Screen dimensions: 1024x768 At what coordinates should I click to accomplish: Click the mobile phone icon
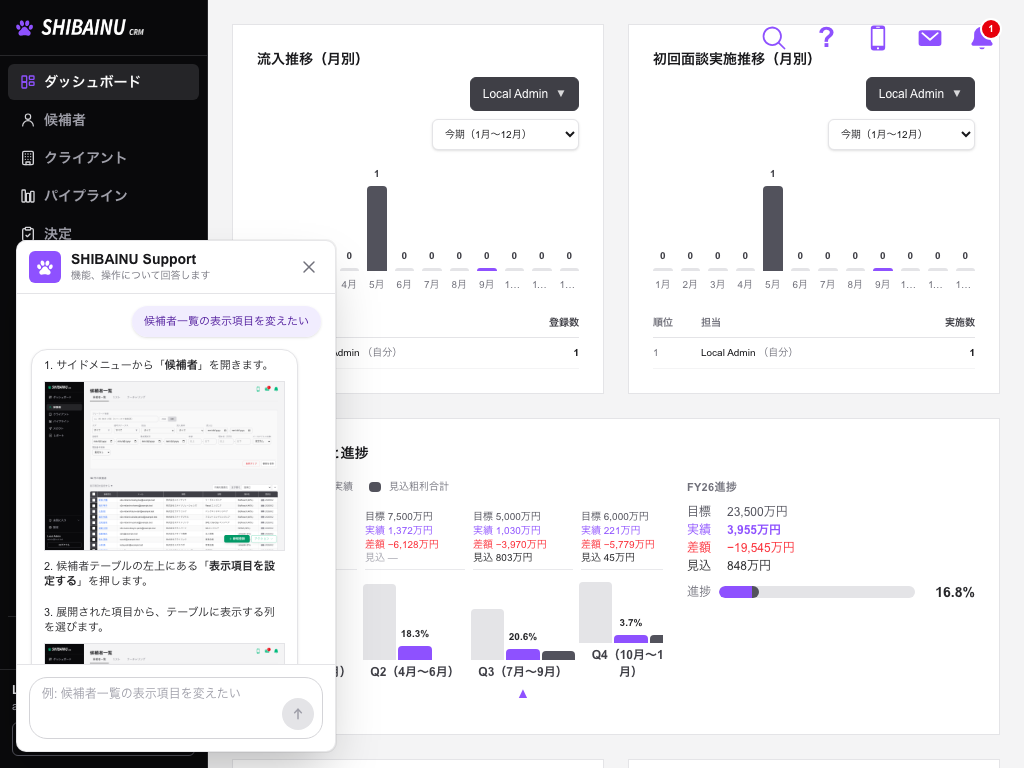pyautogui.click(x=878, y=38)
